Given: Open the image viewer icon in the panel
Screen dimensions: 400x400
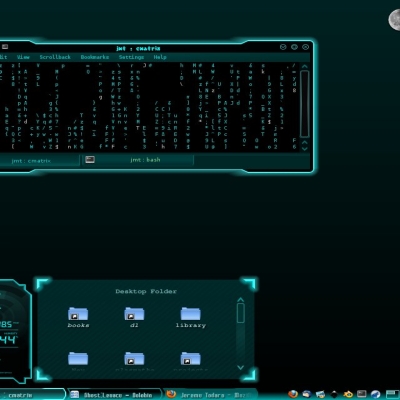Looking at the screenshot, I should (320, 395).
